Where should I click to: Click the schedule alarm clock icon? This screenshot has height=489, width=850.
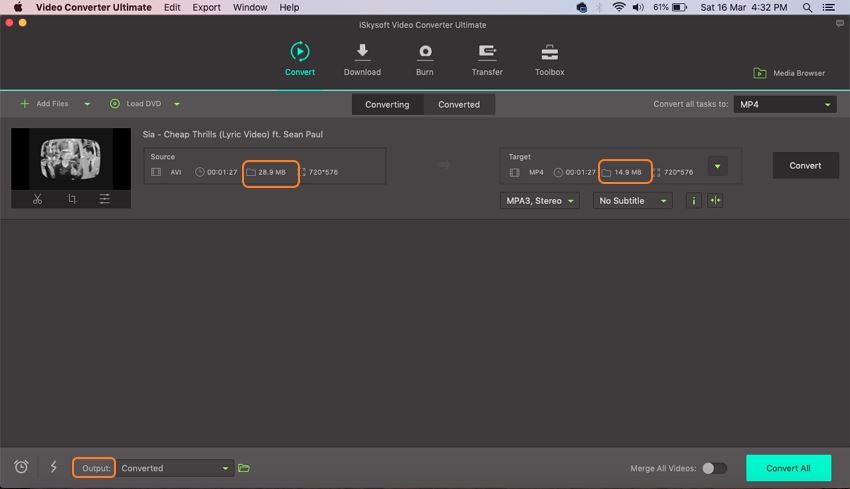pos(21,467)
